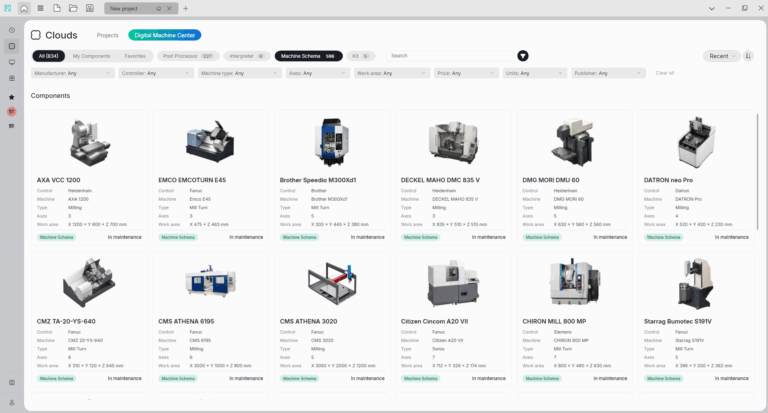Close the New project tab
This screenshot has width=768, height=413.
point(169,8)
